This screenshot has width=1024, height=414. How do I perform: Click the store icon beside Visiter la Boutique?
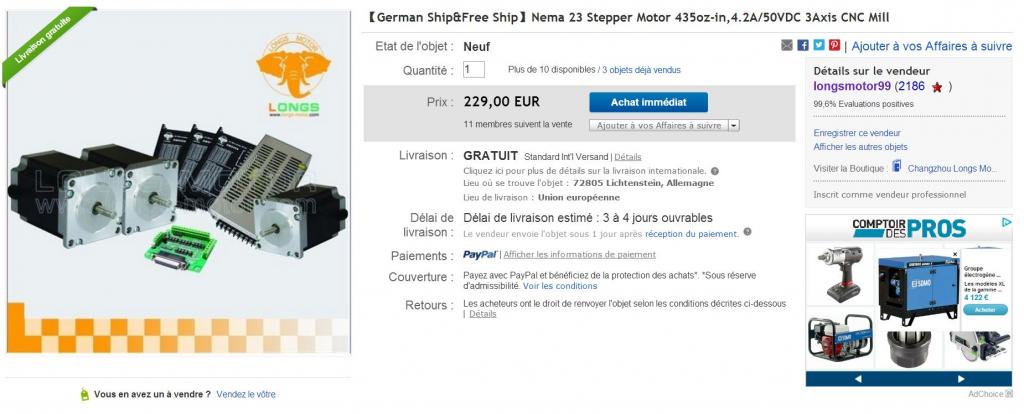897,167
